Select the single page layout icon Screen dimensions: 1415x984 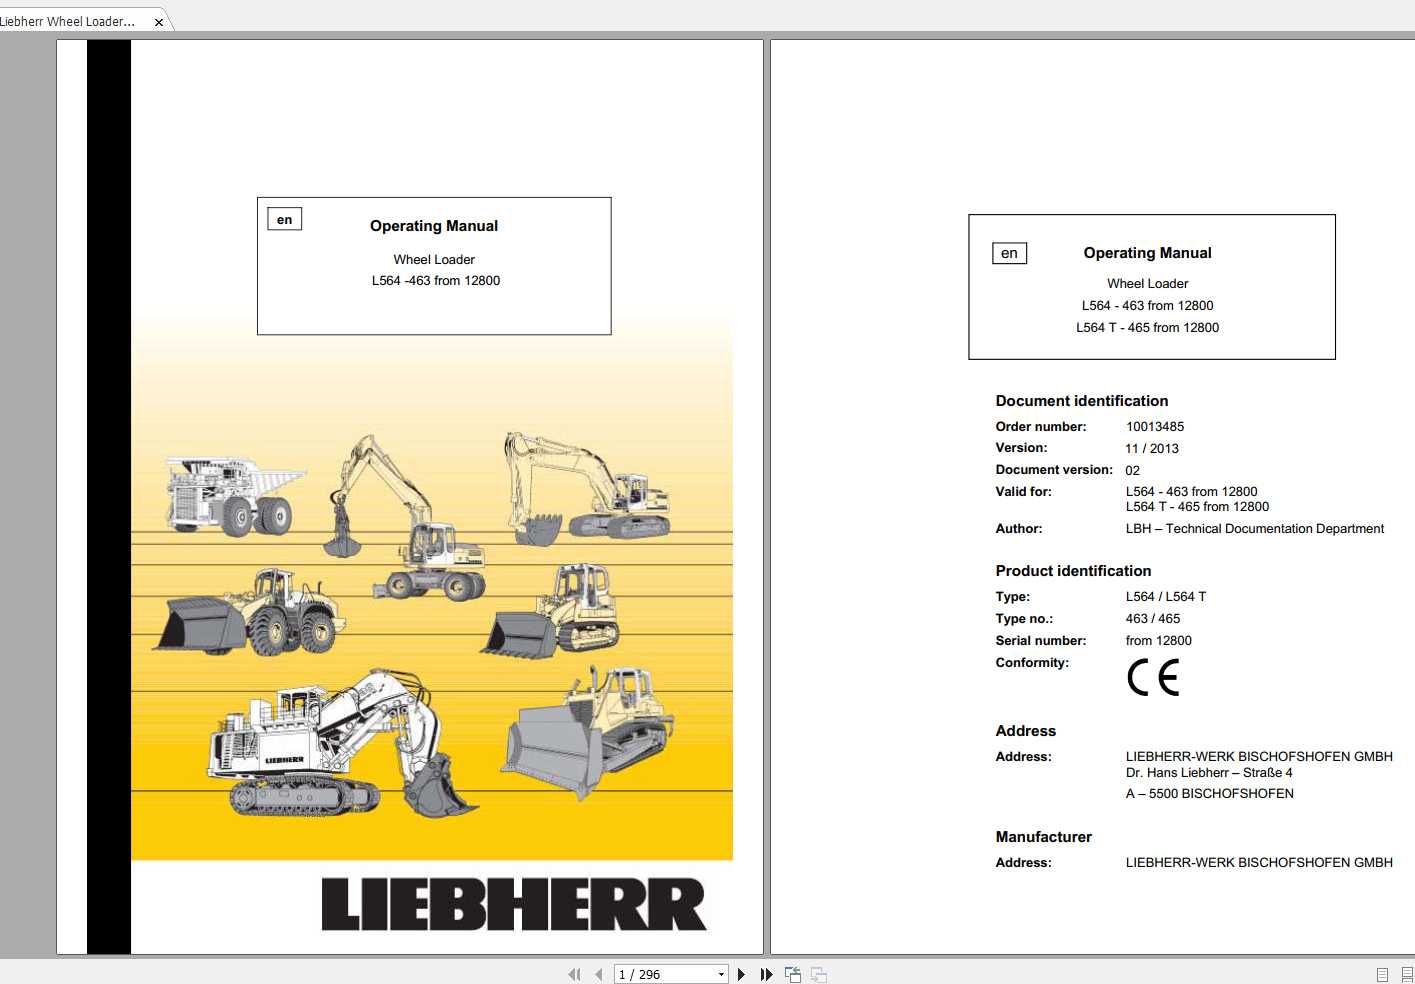(1382, 973)
